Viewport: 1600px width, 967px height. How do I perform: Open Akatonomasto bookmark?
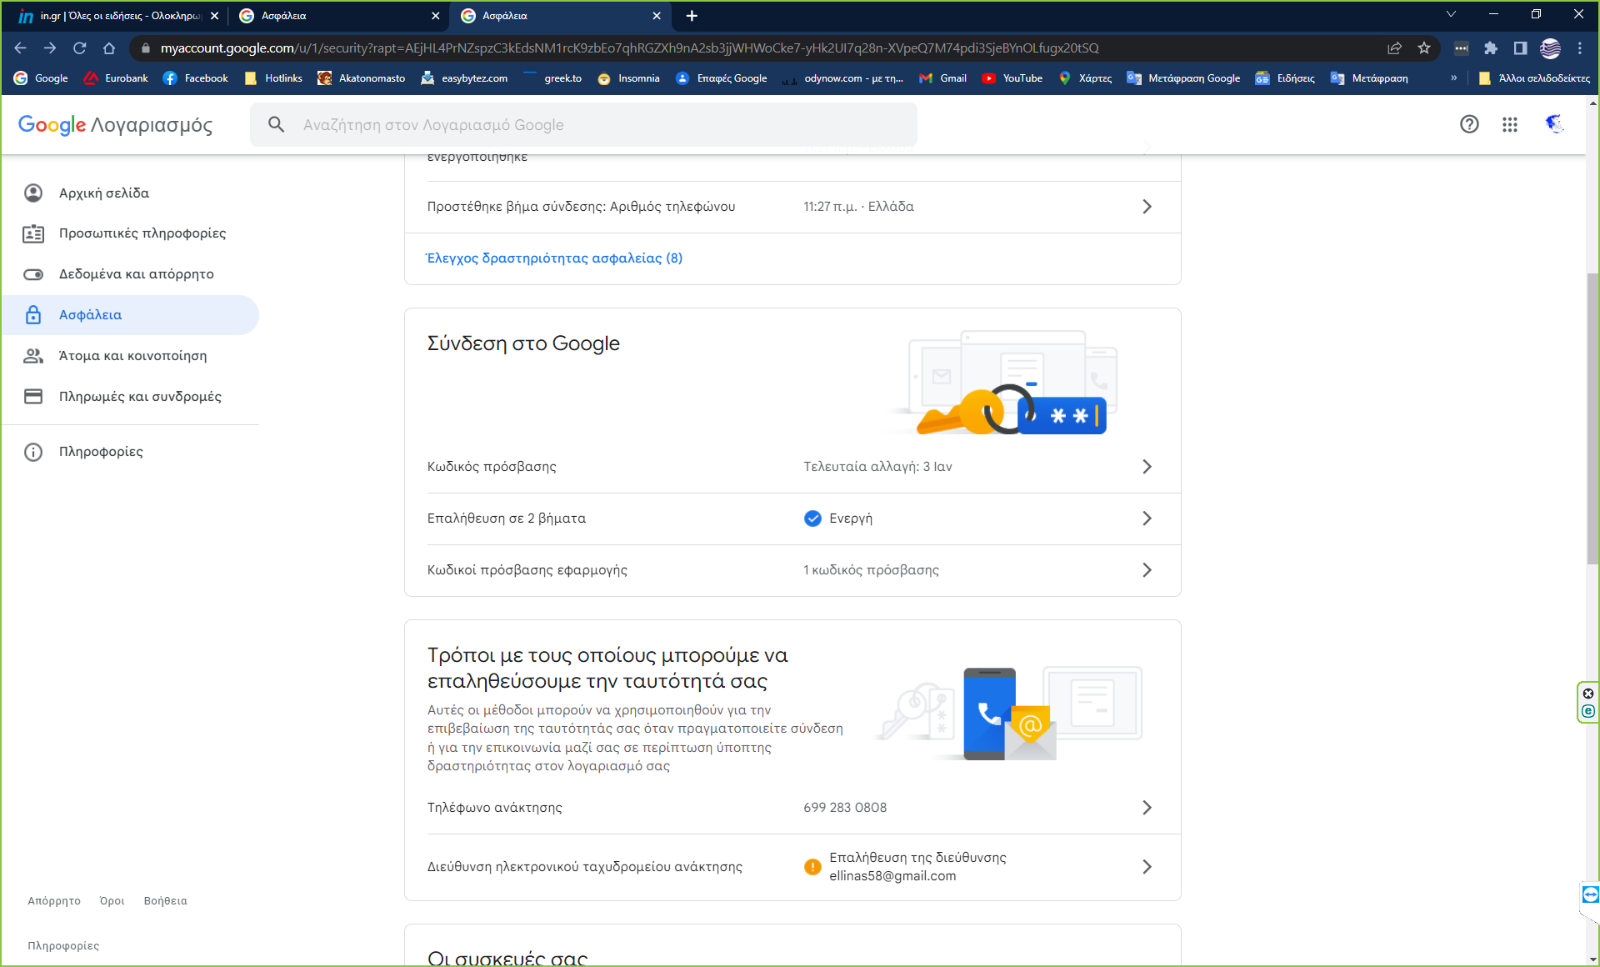coord(361,78)
